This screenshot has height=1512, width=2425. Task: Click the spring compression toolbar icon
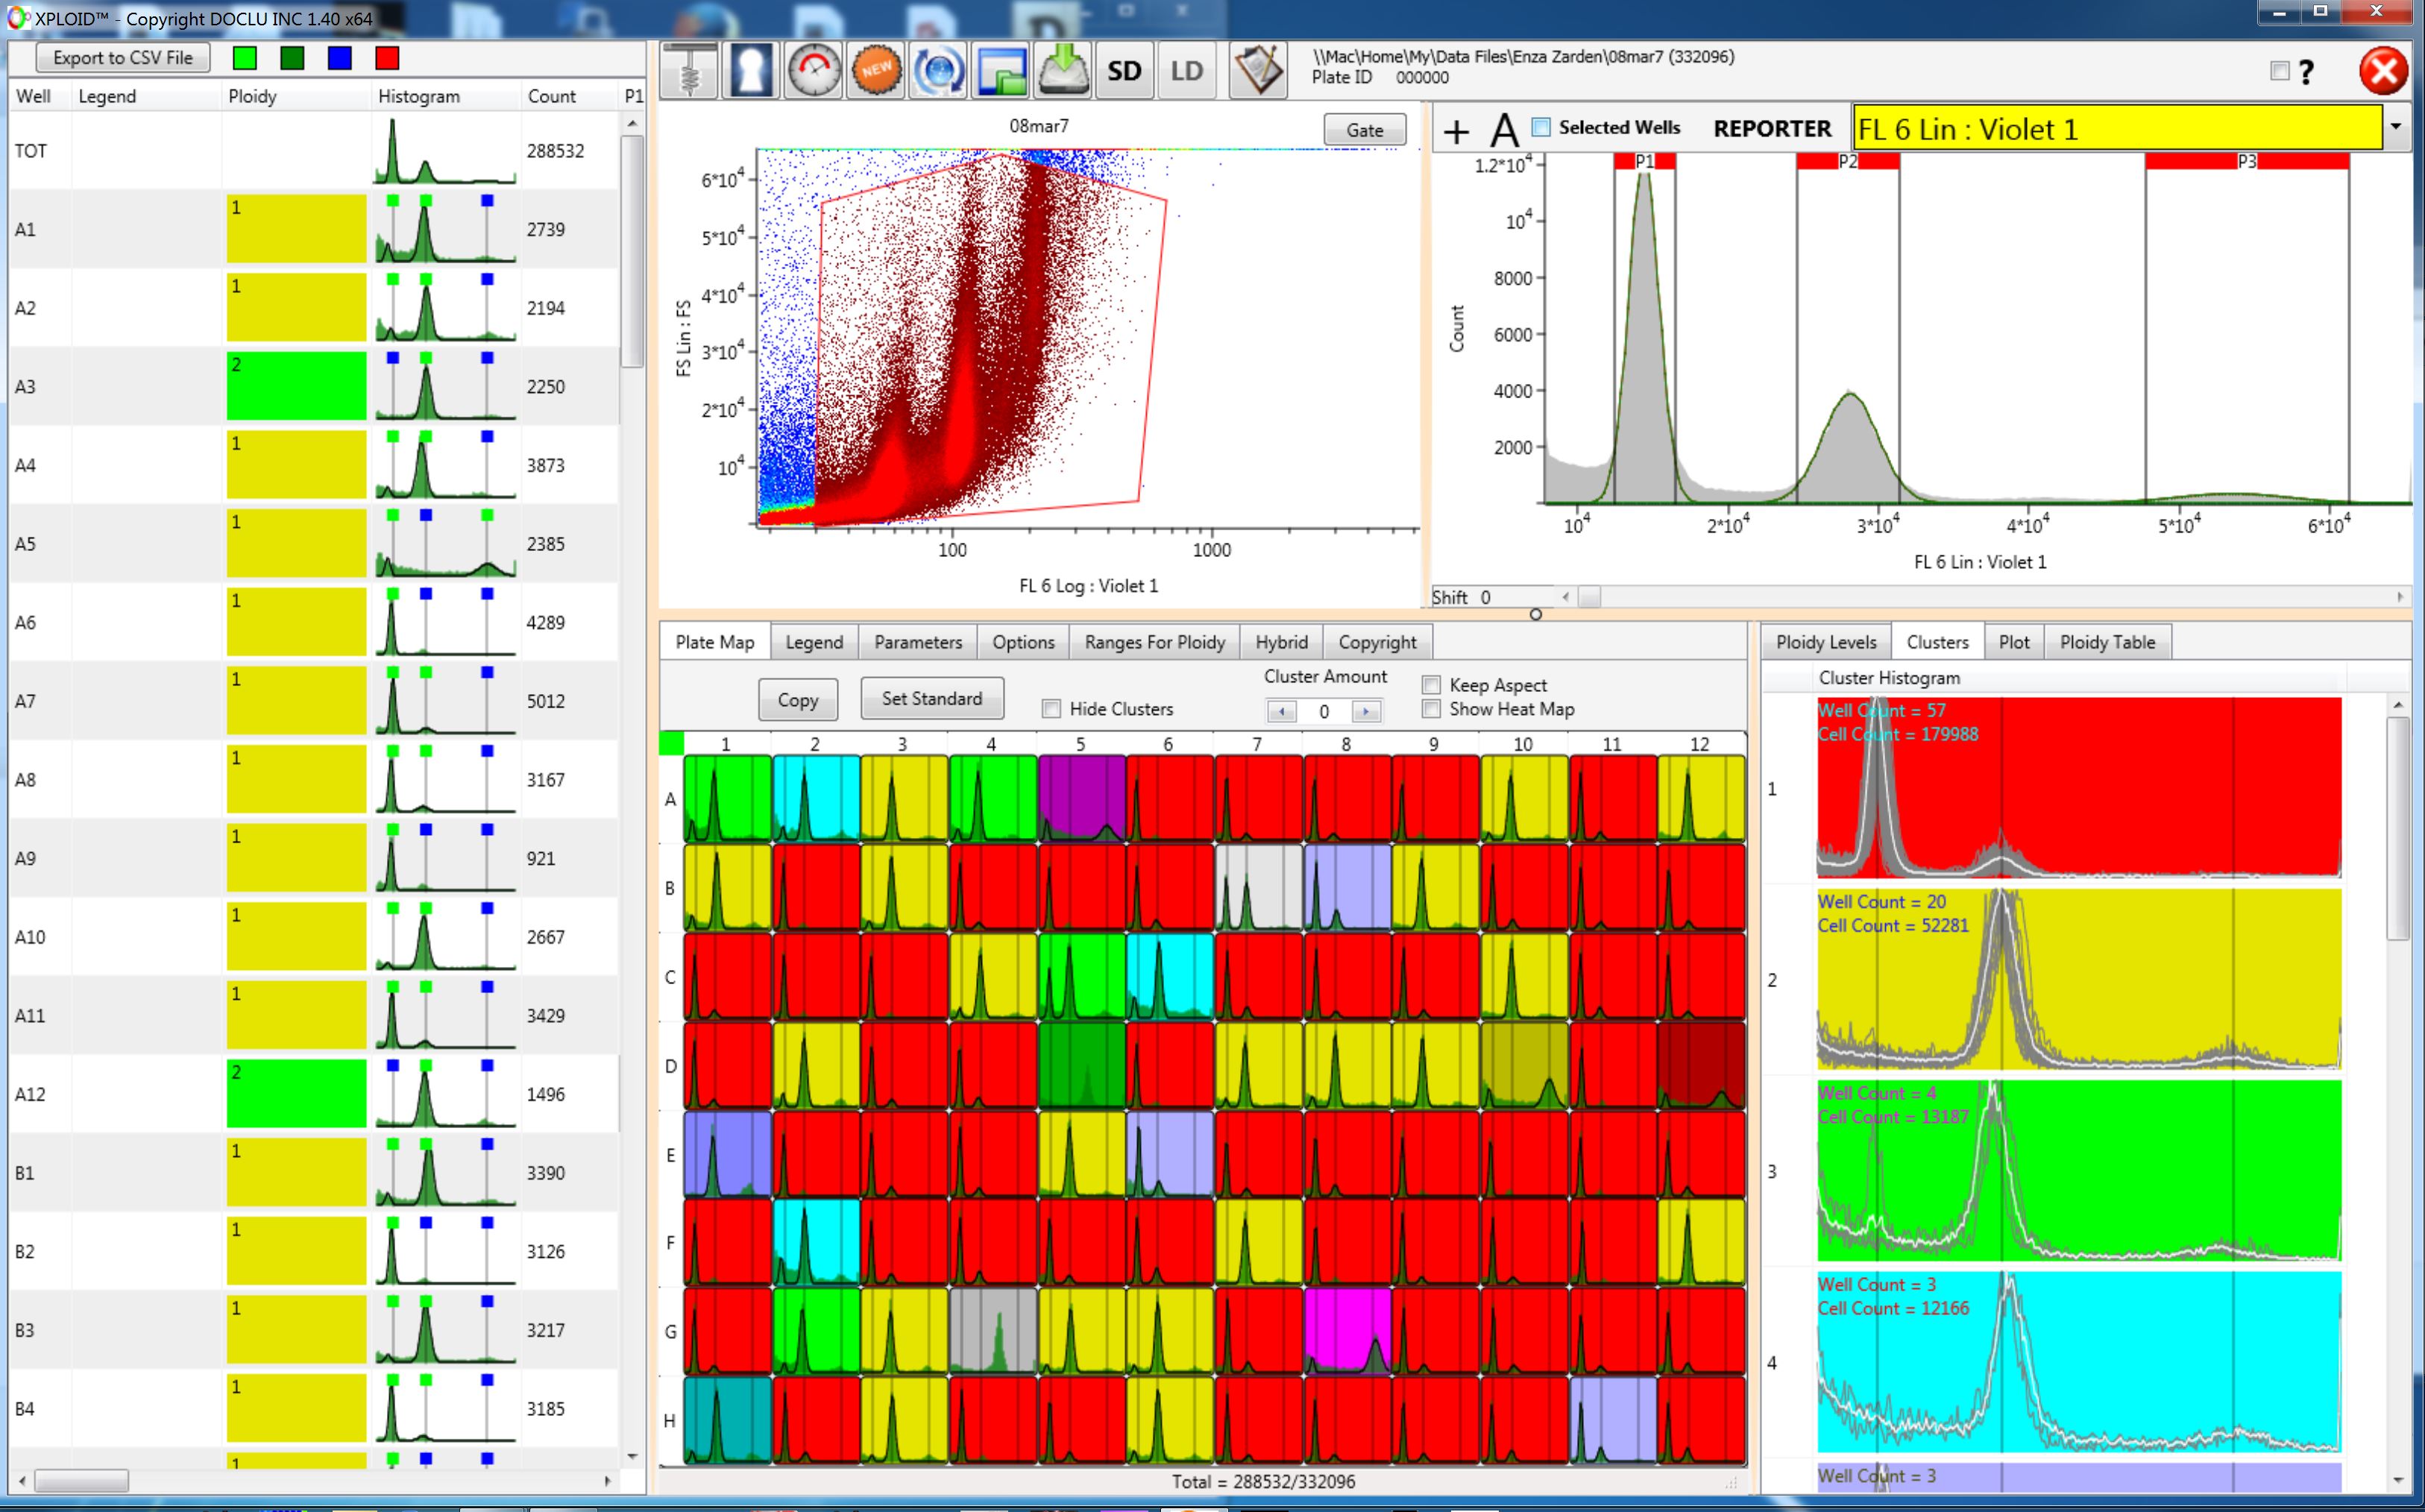(689, 70)
